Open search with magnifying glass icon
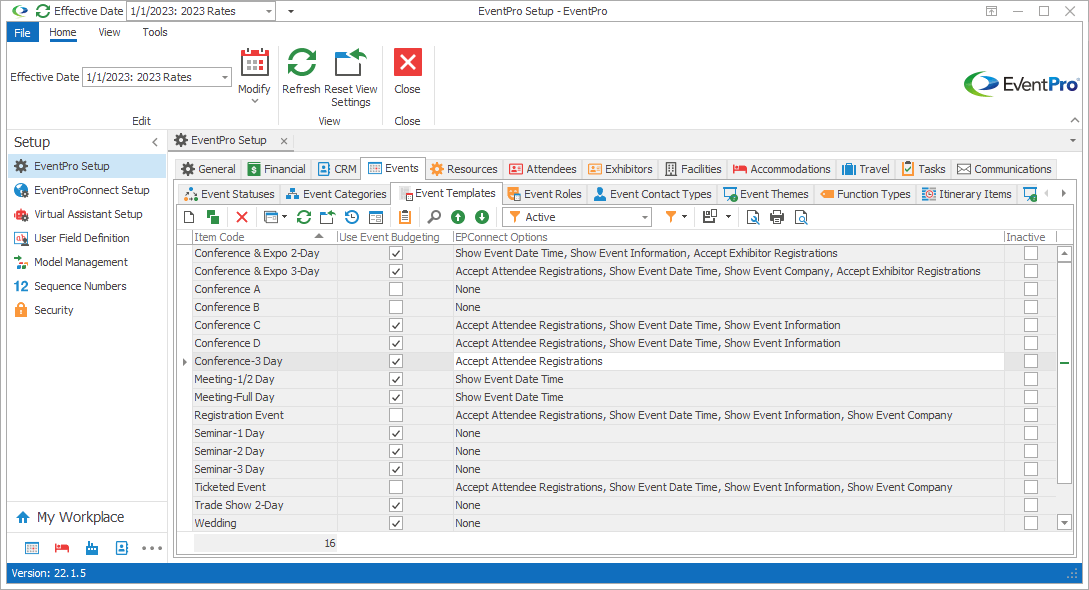The height and width of the screenshot is (590, 1089). point(434,217)
